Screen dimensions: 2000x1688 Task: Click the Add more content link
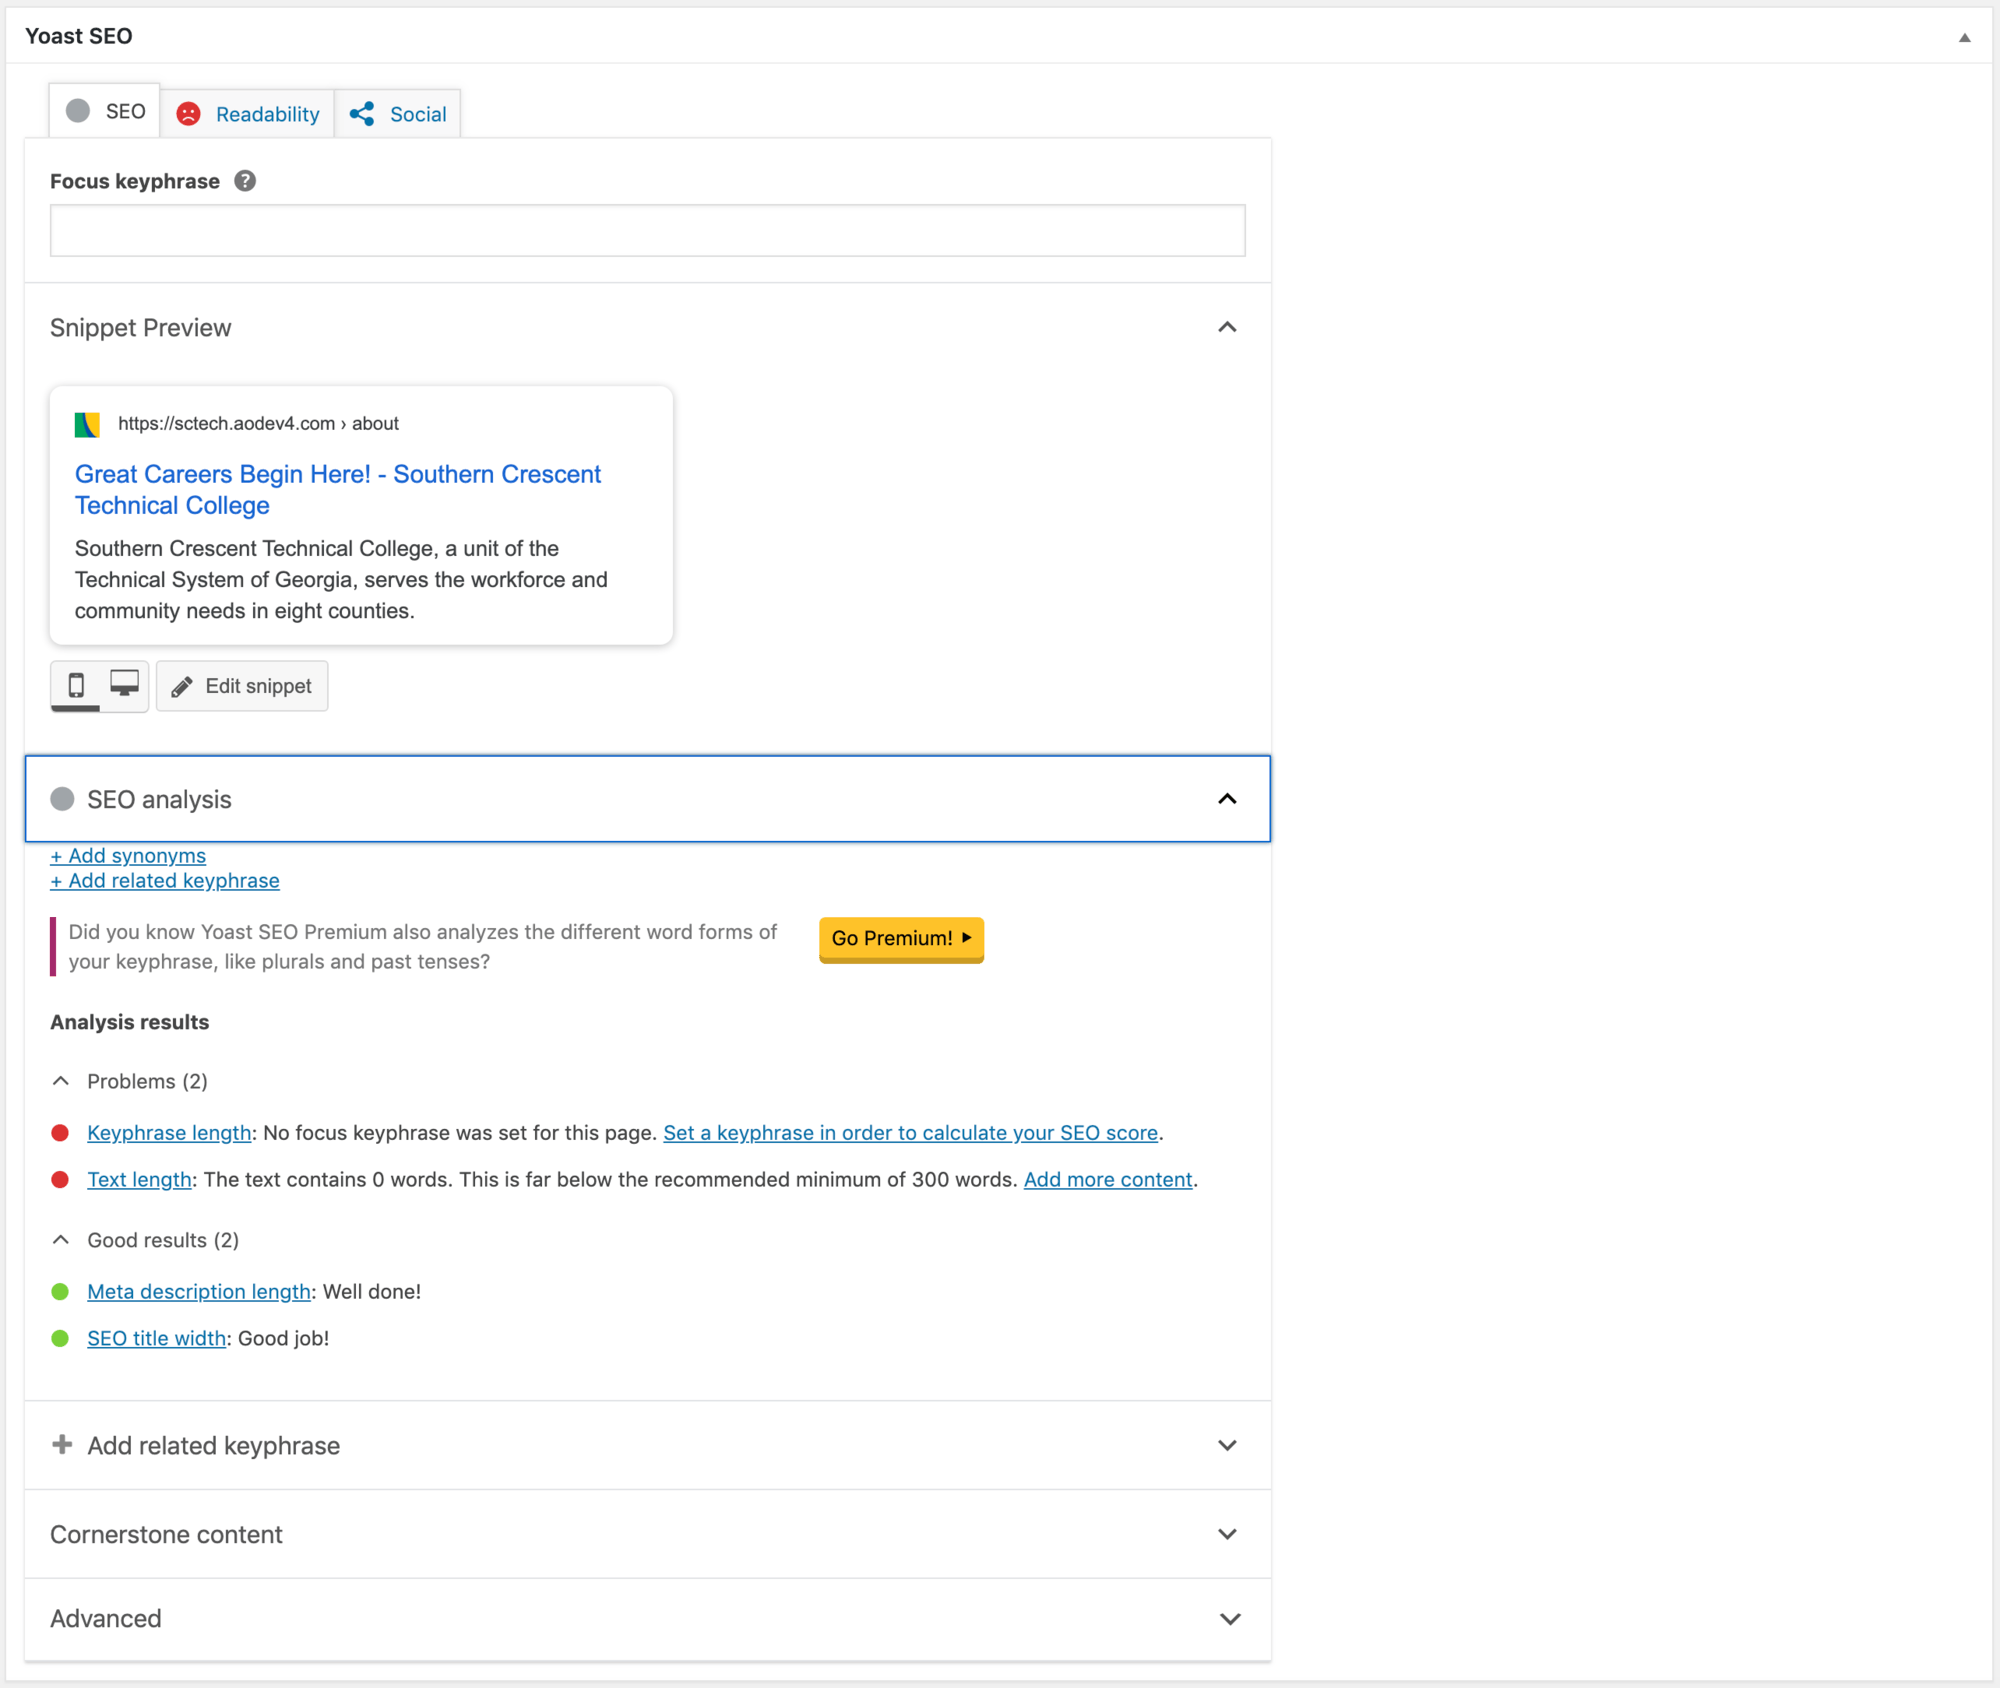(x=1108, y=1180)
